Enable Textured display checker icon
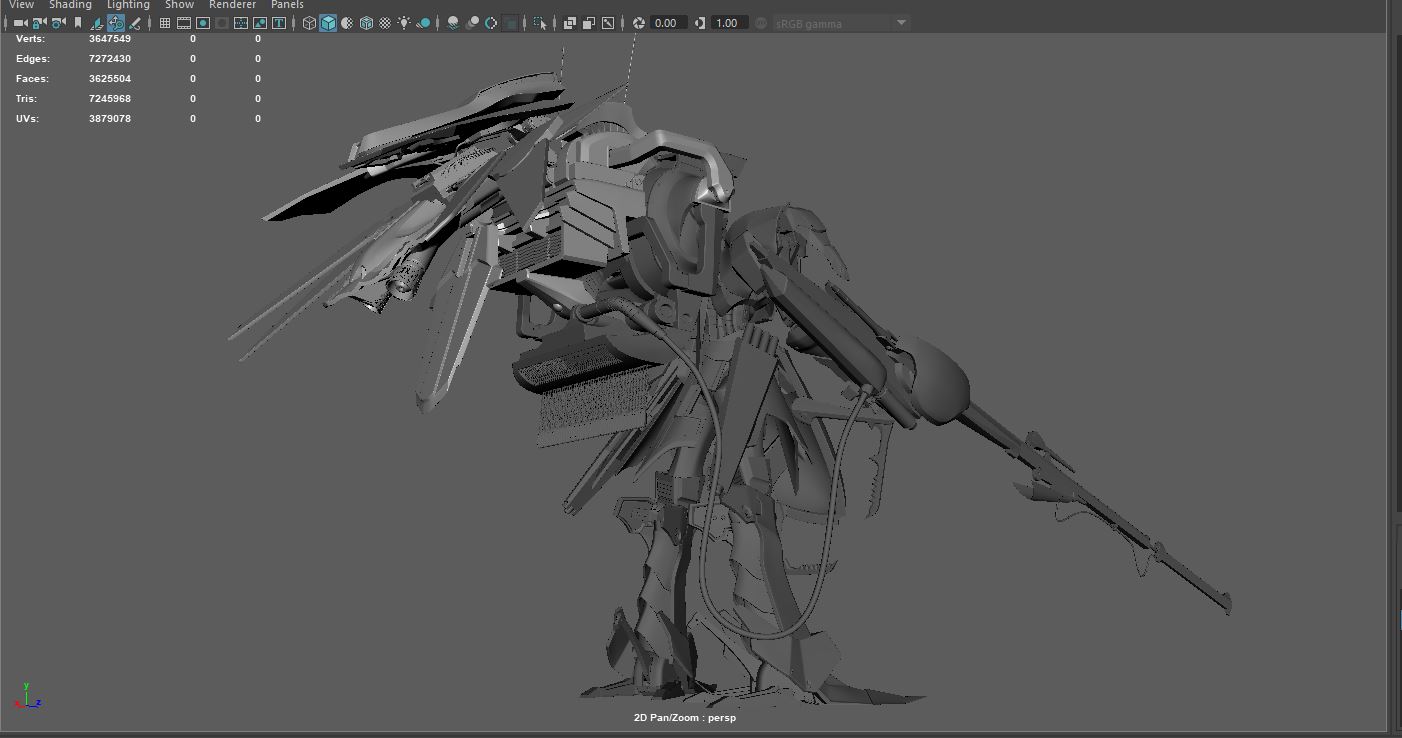1402x738 pixels. coord(385,23)
